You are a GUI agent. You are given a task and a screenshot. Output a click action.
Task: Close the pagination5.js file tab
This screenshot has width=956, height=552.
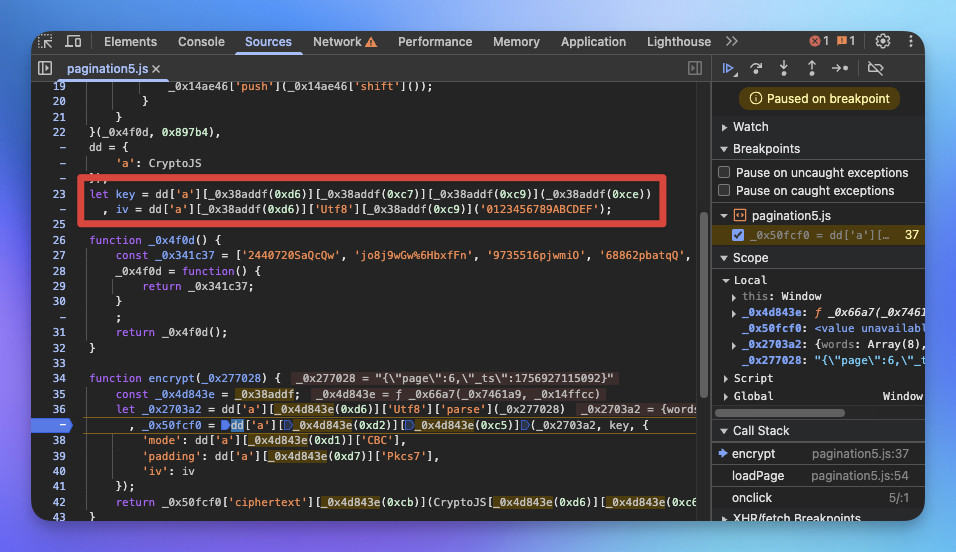pos(156,69)
